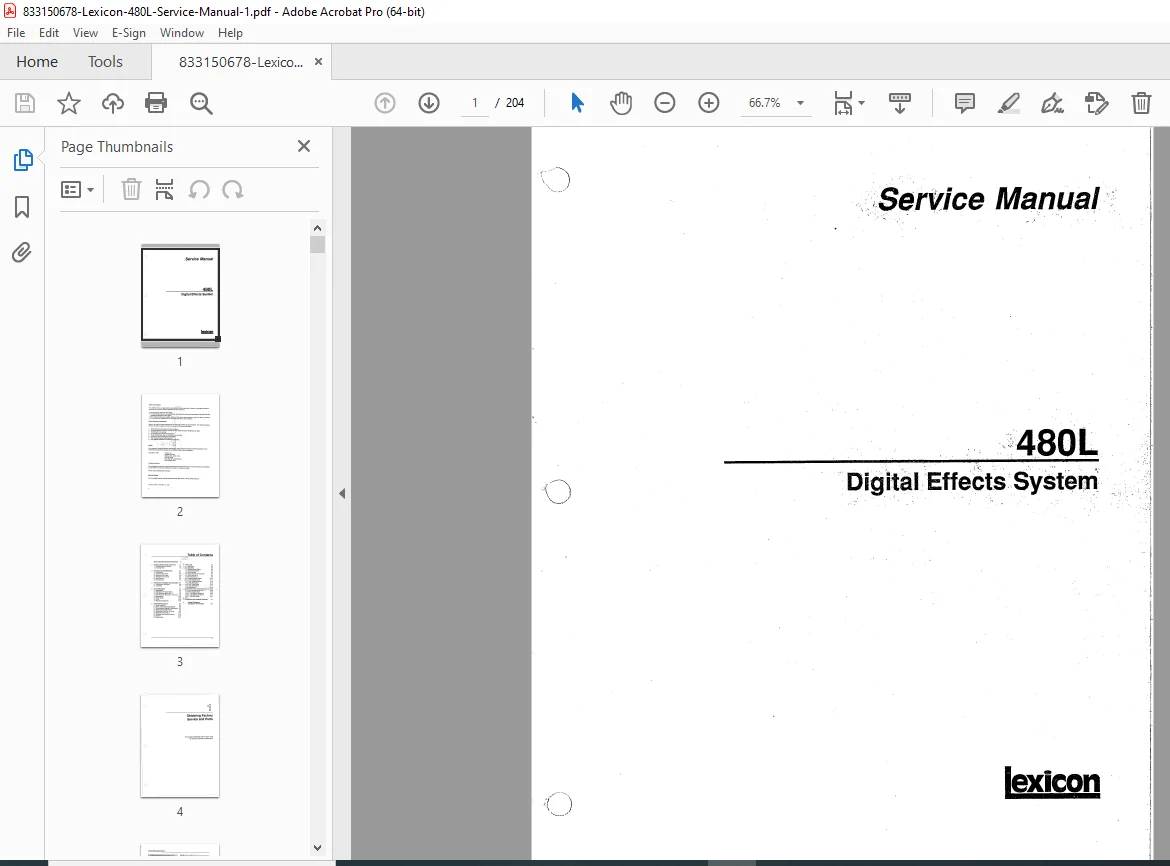Open Find text magnifier icon
Image resolution: width=1170 pixels, height=866 pixels.
coord(201,103)
